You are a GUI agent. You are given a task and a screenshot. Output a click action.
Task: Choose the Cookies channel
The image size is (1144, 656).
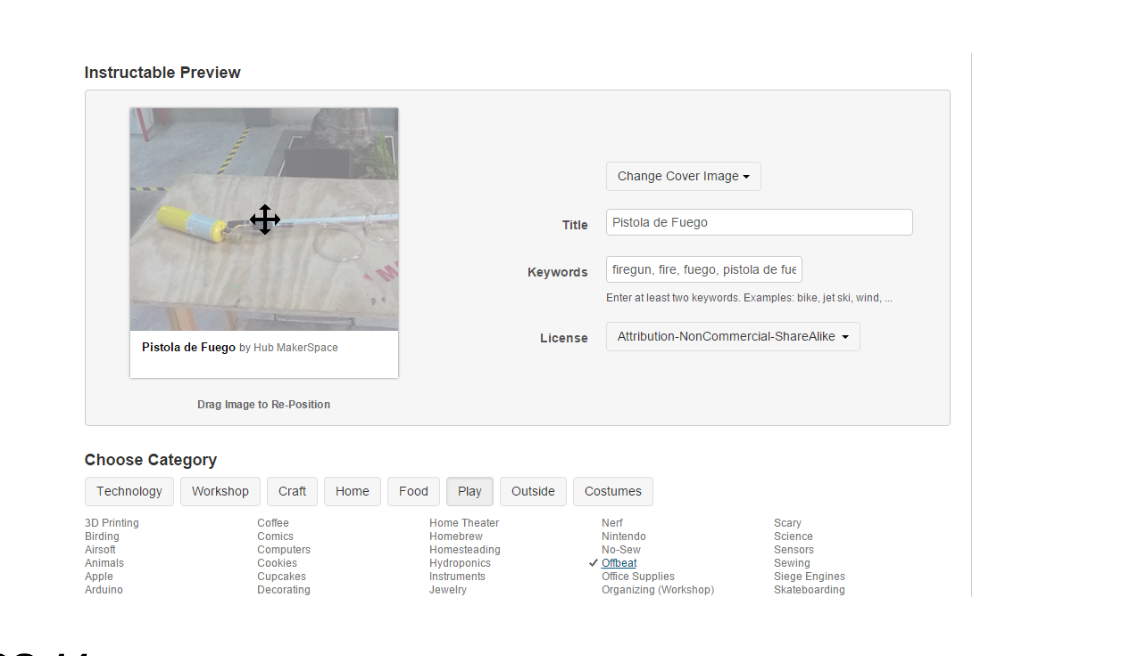pos(277,563)
